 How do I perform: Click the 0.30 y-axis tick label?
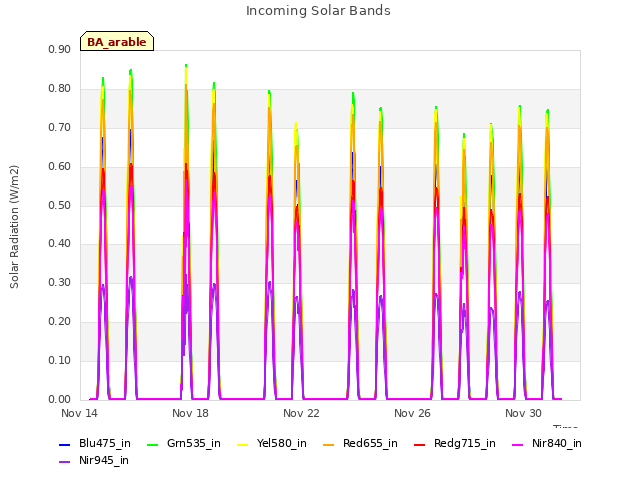tap(60, 282)
